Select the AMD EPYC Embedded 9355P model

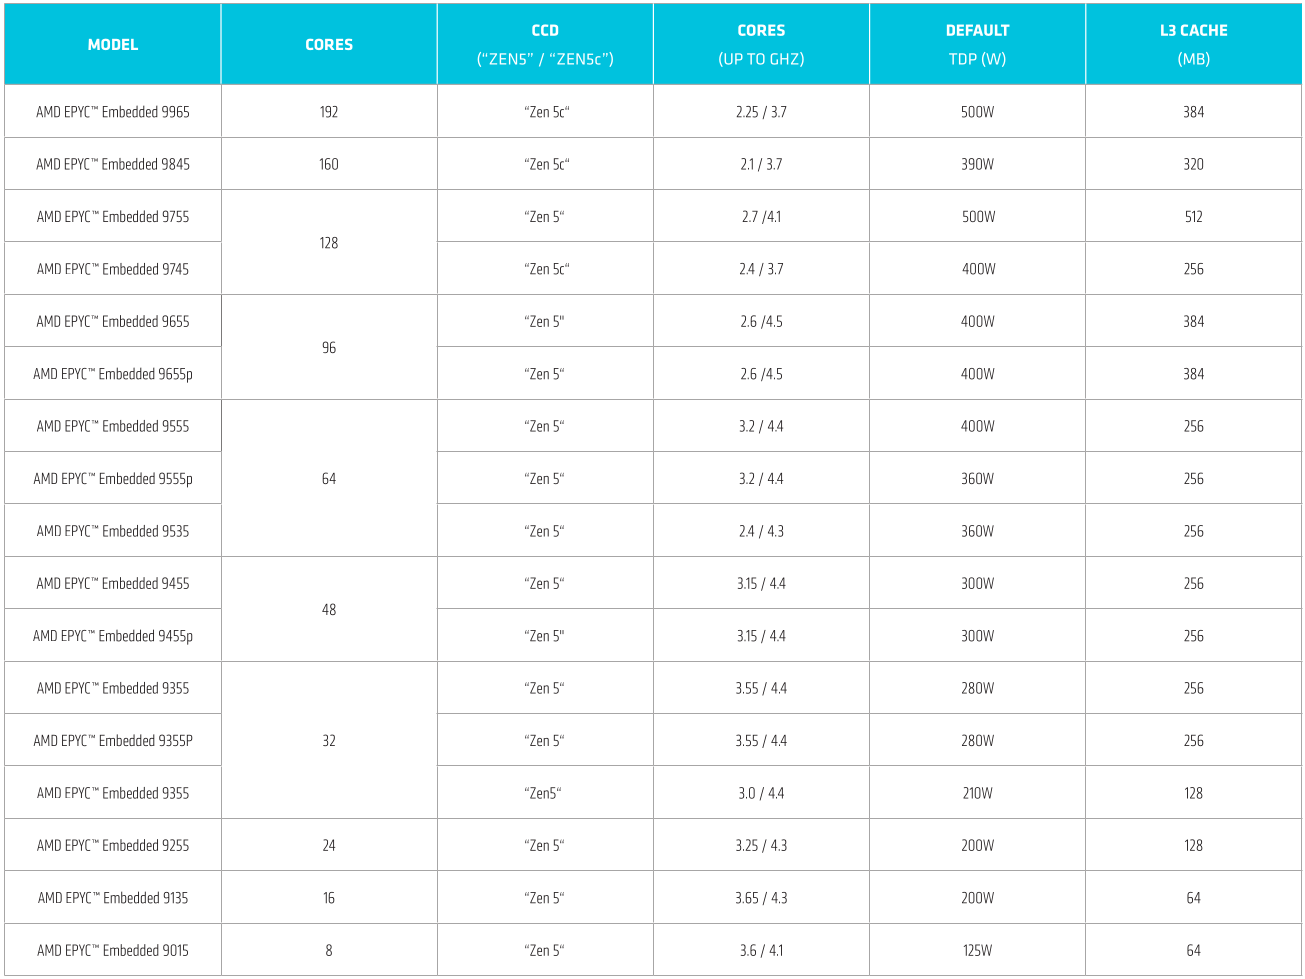(113, 741)
